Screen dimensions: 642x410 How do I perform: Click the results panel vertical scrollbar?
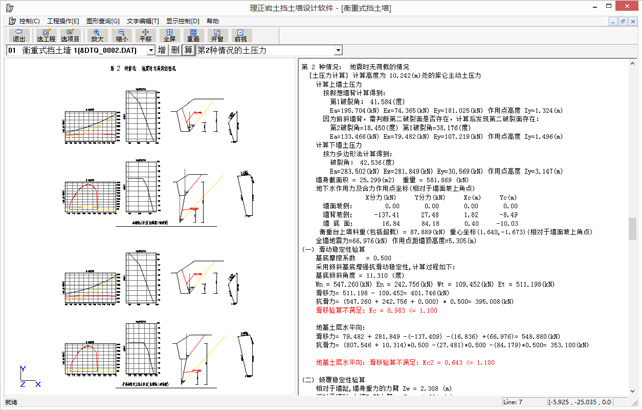[x=633, y=230]
